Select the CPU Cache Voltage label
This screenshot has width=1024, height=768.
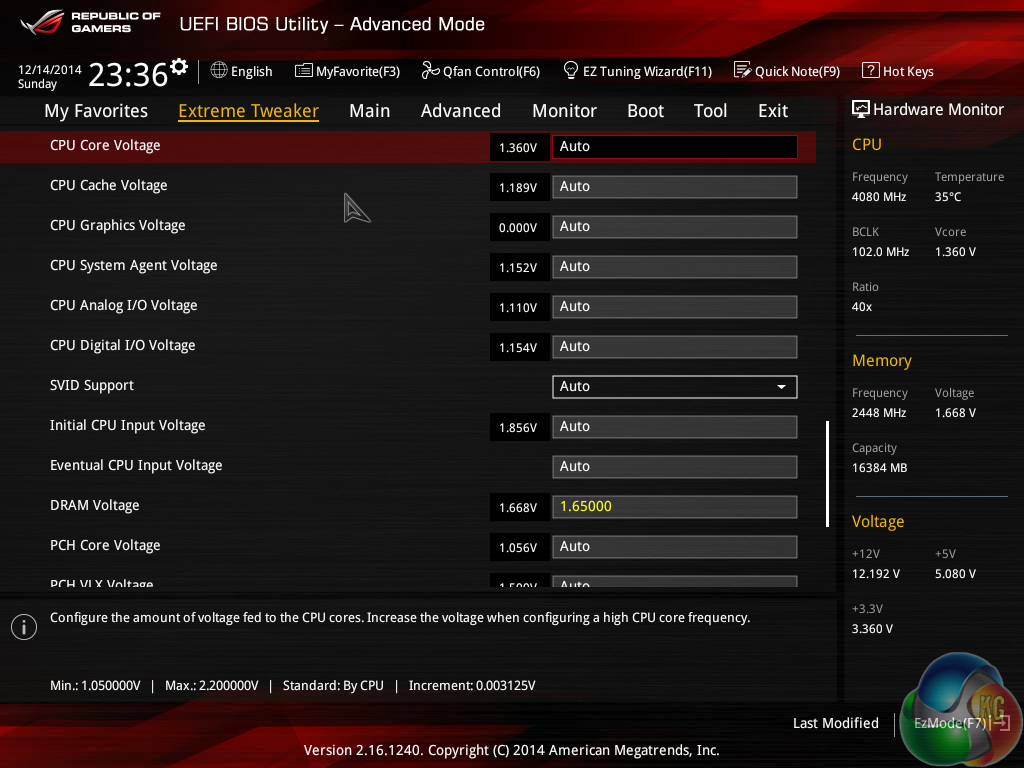click(108, 185)
